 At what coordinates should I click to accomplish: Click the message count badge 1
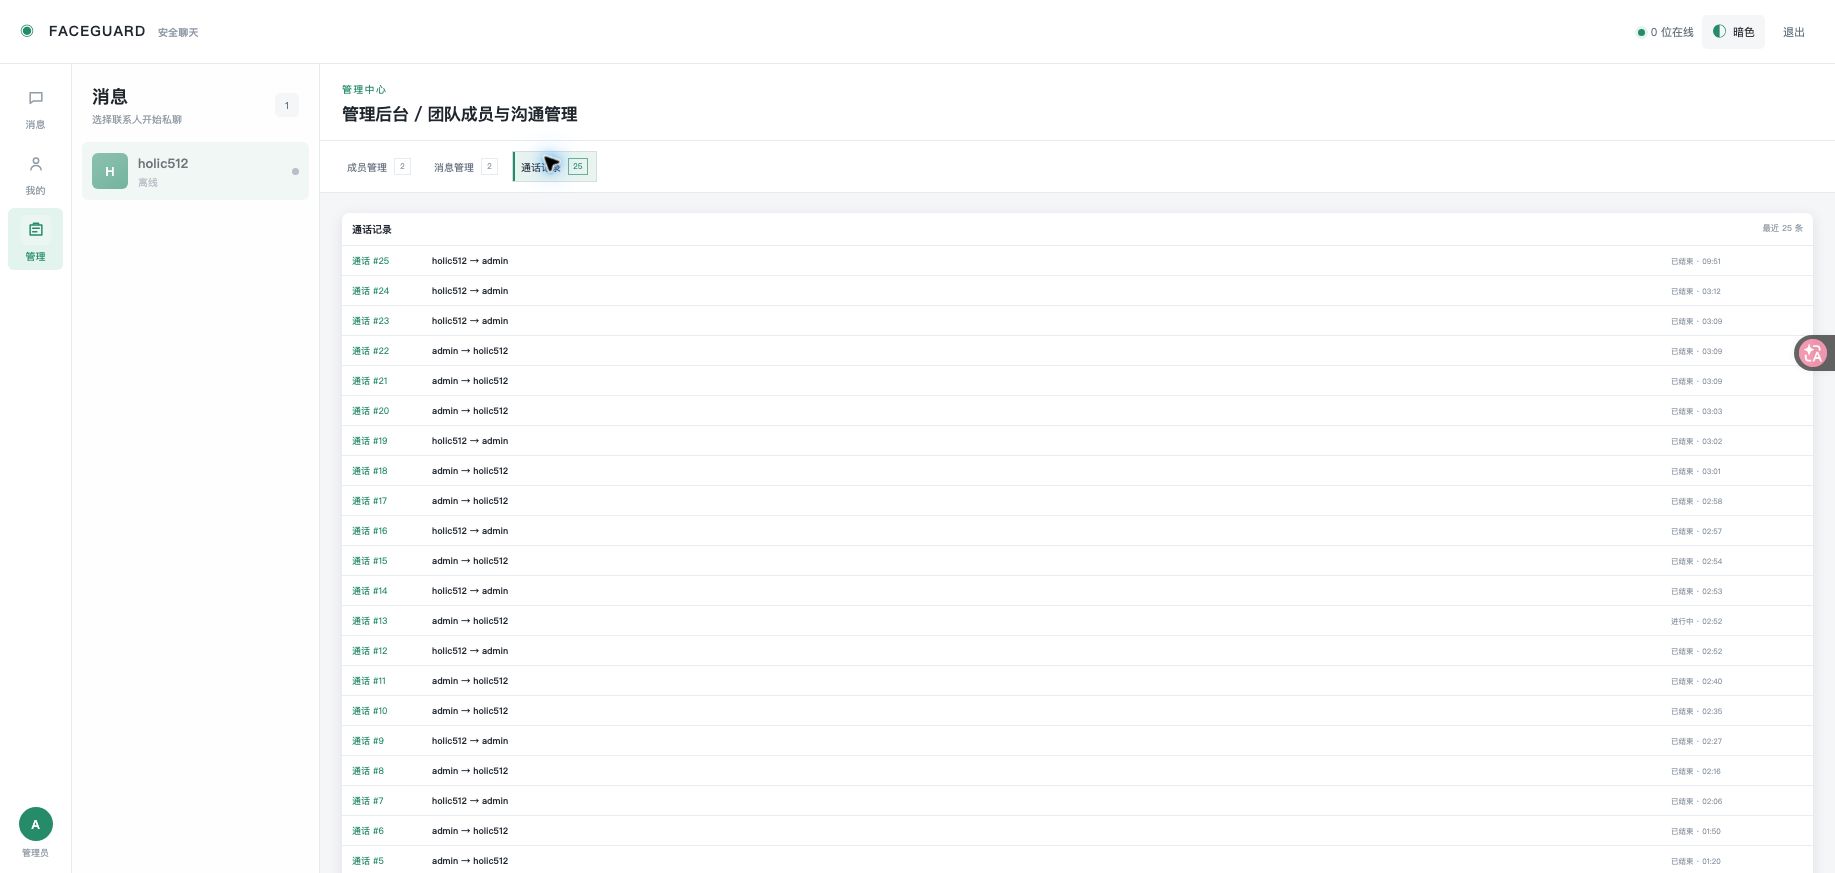tap(287, 105)
